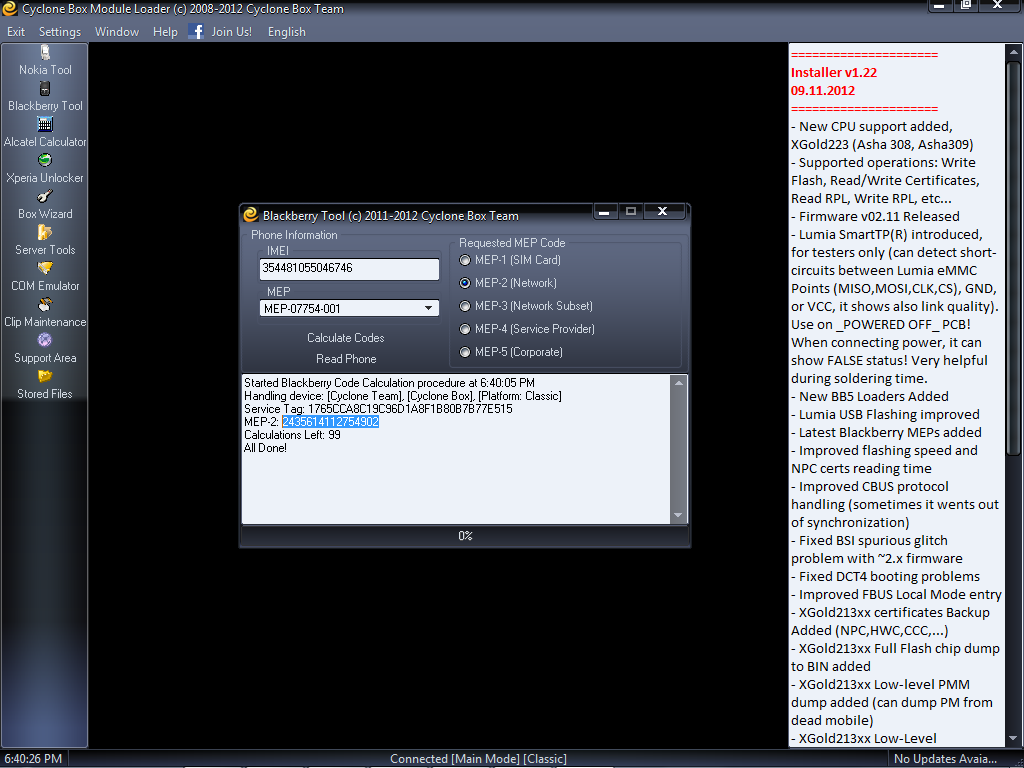Select MEP-1 (SIM Card) radio option
The height and width of the screenshot is (768, 1024).
coord(466,260)
